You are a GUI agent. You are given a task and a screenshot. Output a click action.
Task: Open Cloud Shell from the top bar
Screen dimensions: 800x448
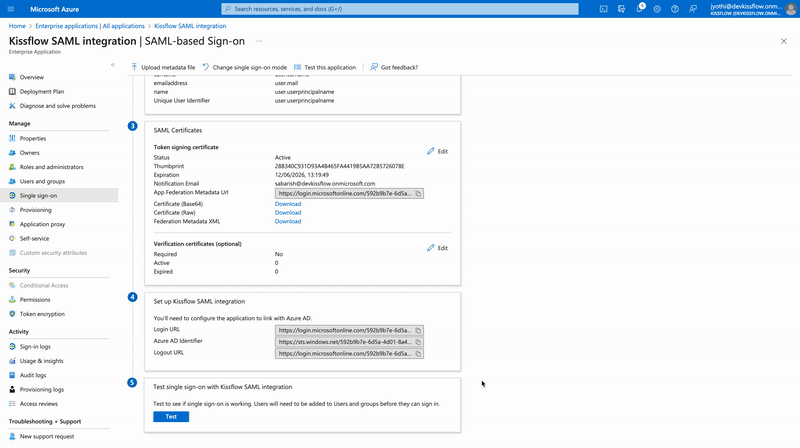pos(604,8)
